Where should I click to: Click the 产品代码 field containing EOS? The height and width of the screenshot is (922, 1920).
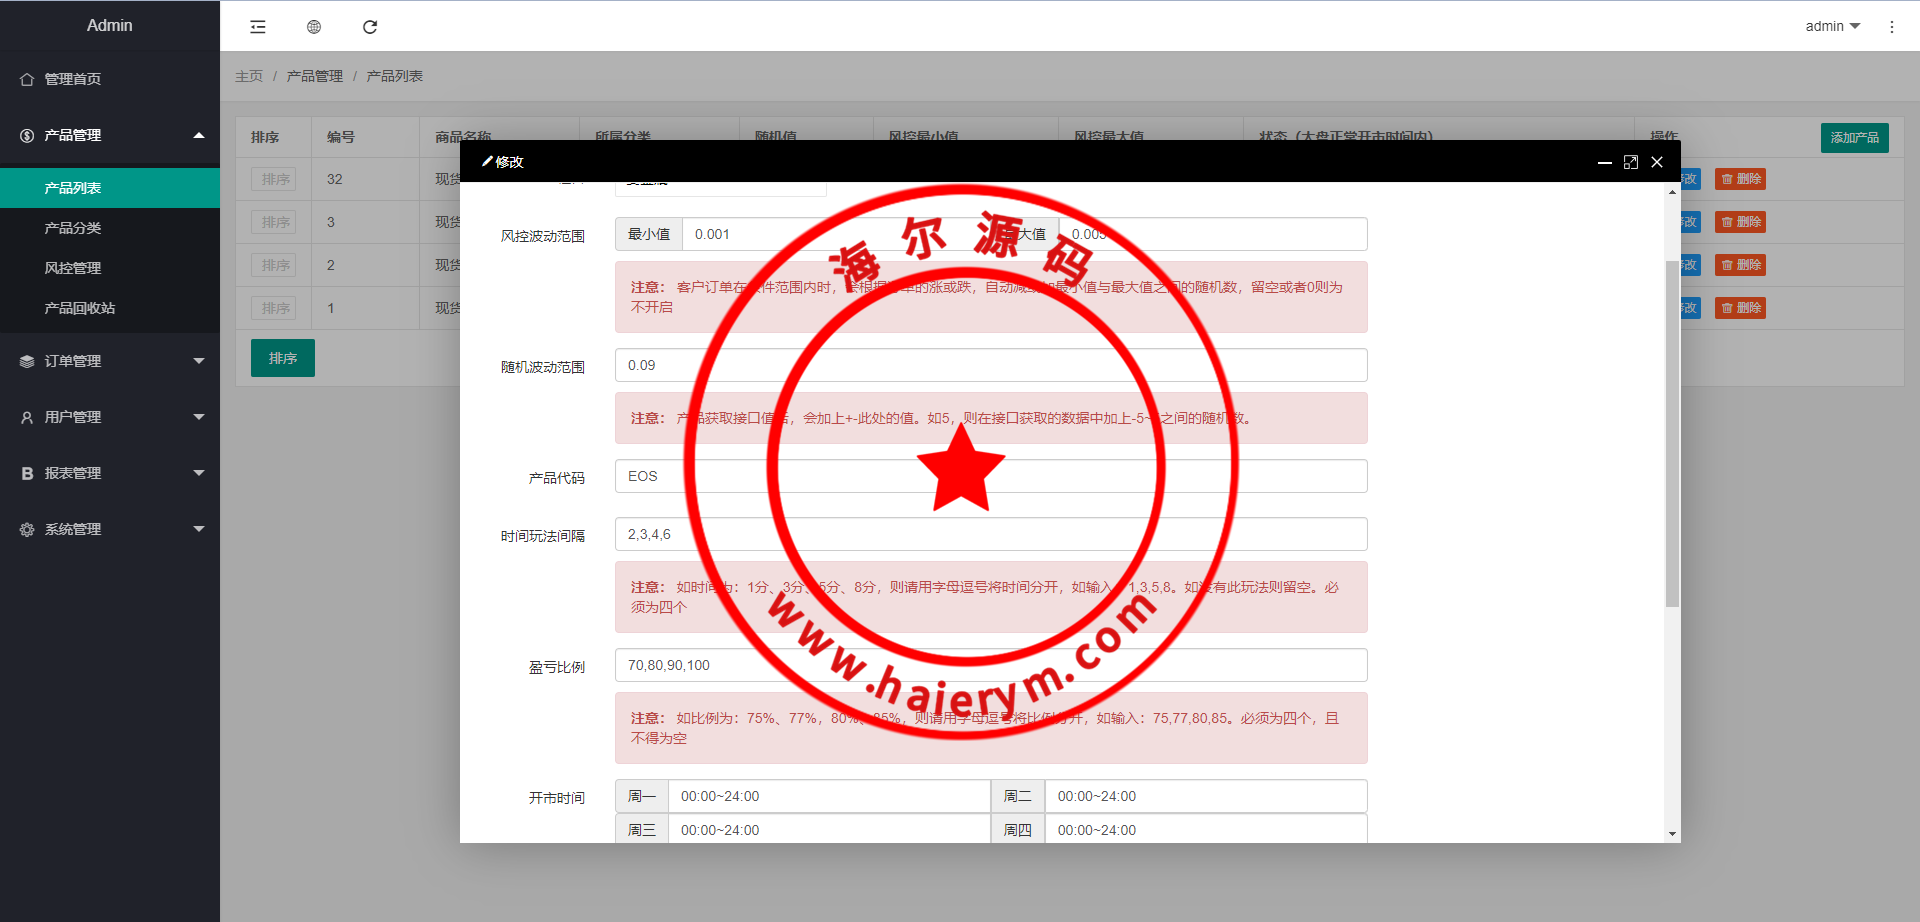tap(990, 476)
